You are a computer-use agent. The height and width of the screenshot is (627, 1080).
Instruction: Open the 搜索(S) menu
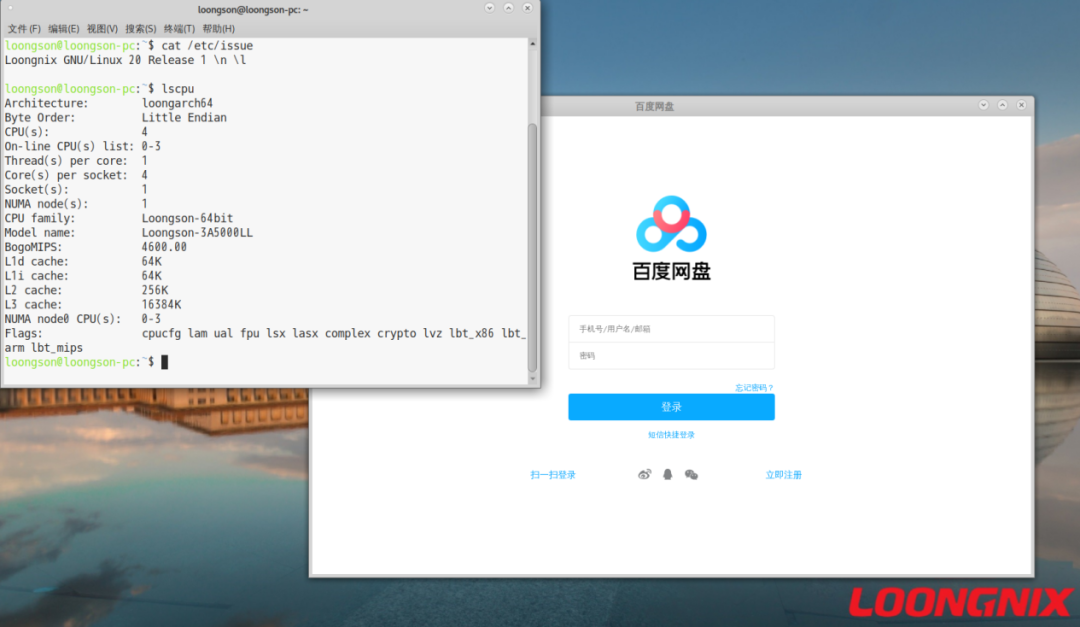[139, 28]
